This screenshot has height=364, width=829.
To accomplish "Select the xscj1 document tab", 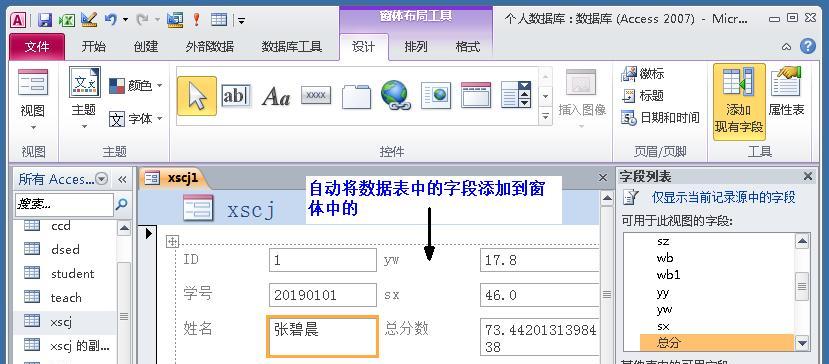I will pos(173,178).
